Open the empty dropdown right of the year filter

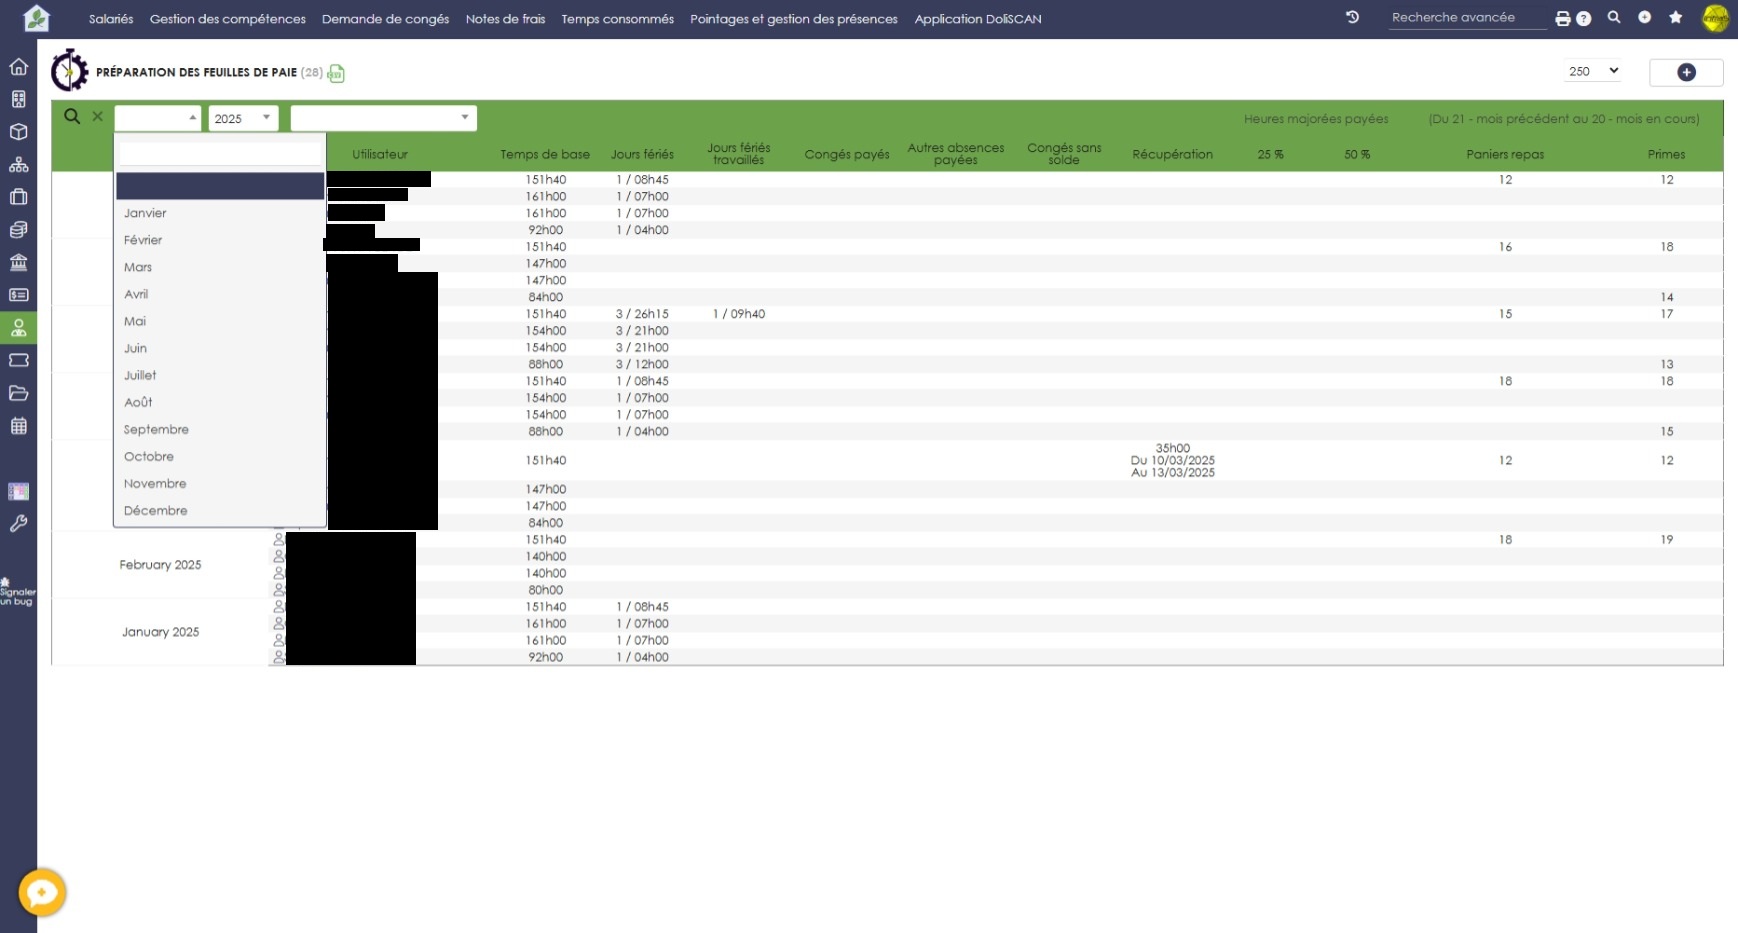(383, 118)
